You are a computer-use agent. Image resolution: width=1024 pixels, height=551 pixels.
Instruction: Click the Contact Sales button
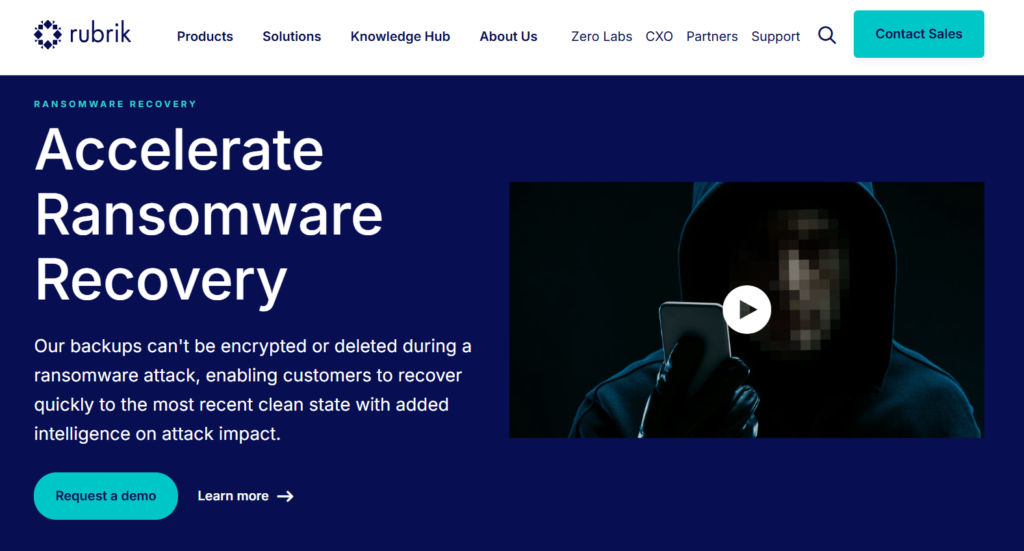[918, 34]
